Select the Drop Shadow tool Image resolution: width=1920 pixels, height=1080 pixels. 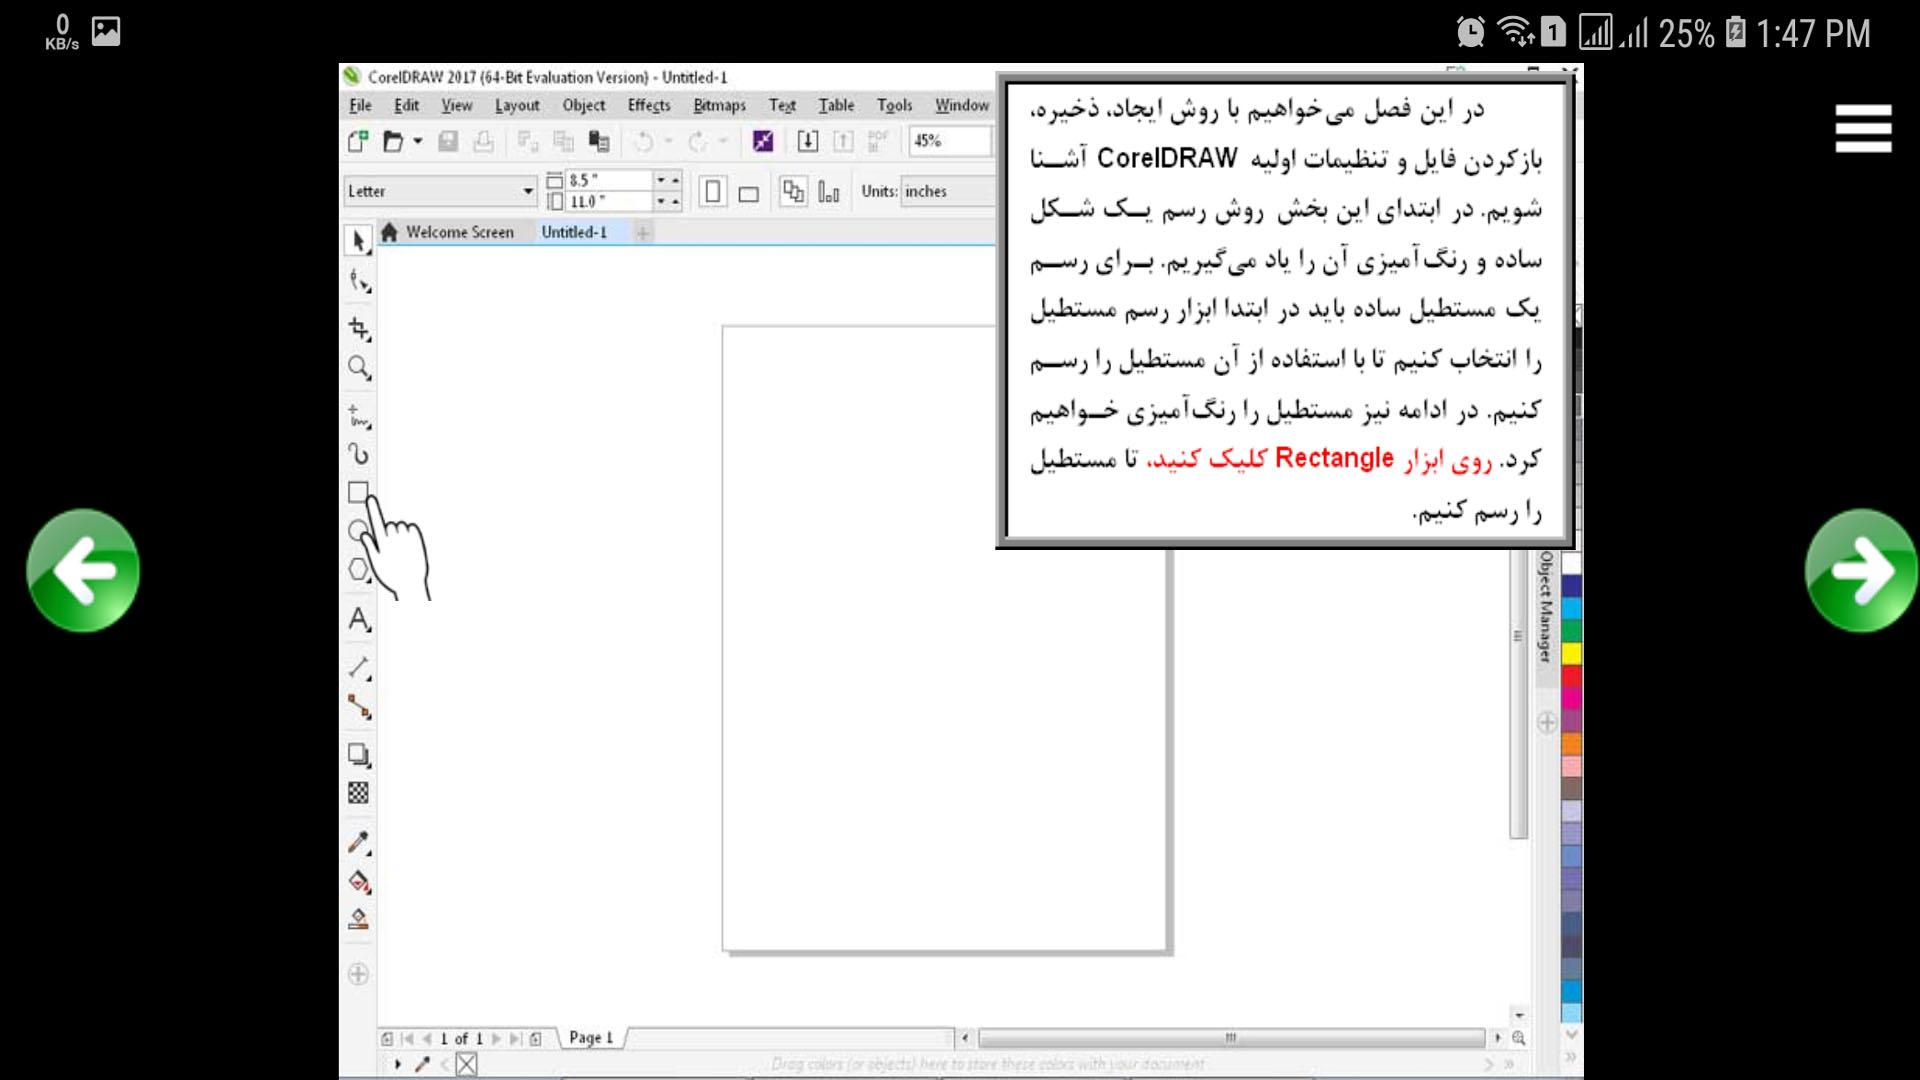(x=359, y=755)
